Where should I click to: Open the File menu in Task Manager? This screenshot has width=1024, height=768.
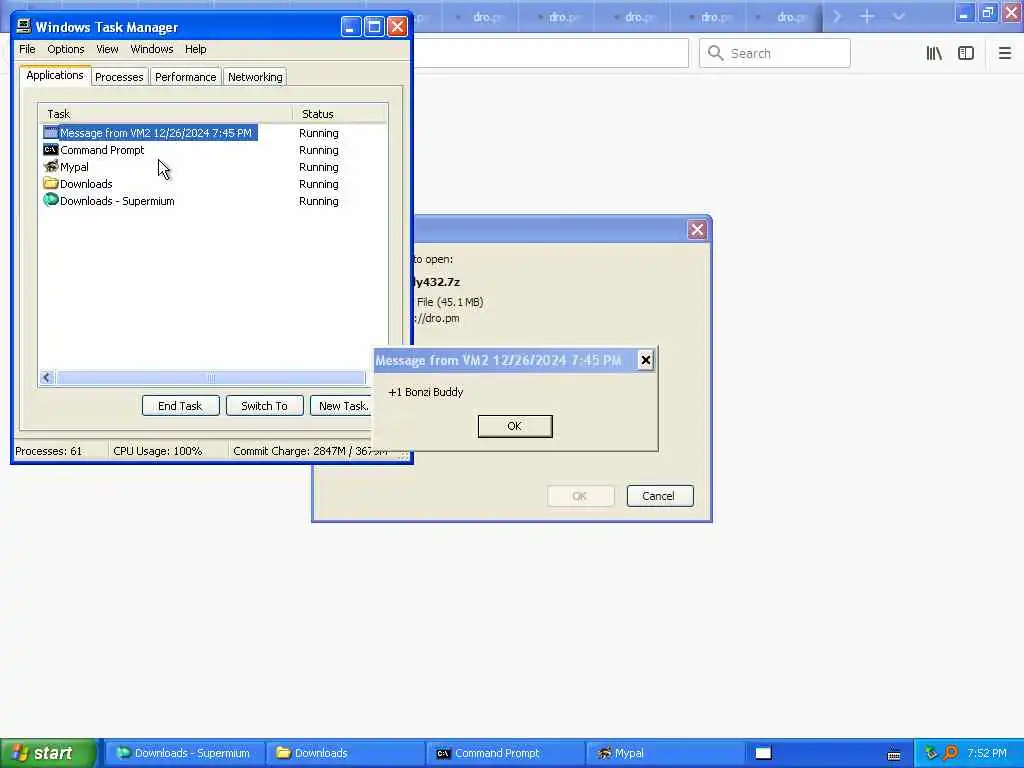[x=27, y=49]
